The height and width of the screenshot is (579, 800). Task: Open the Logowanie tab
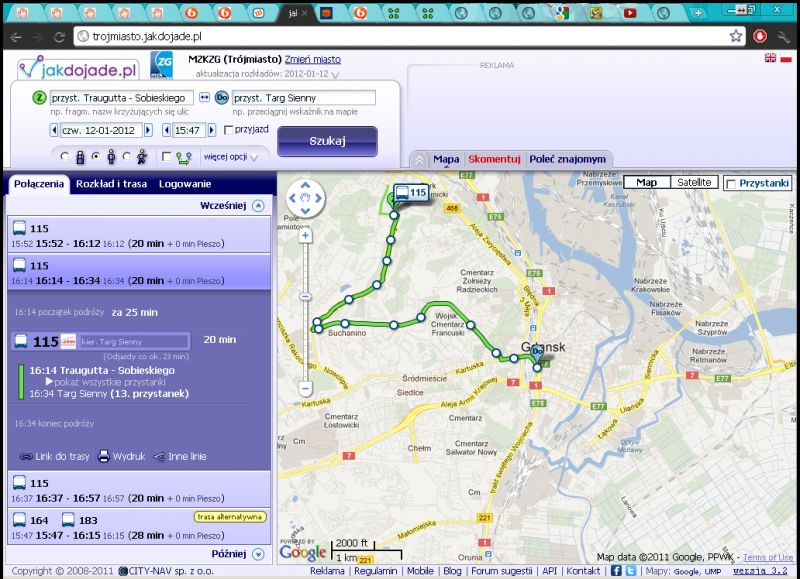coord(185,184)
